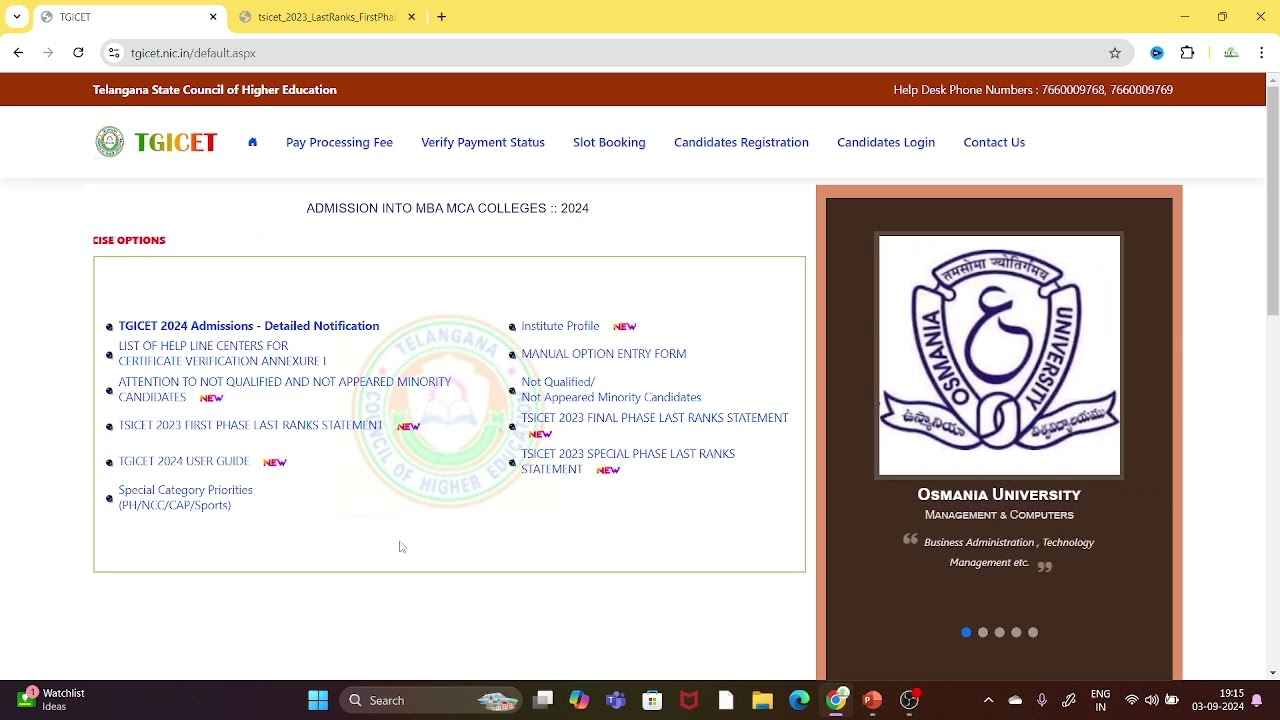Open the clock and date panel
Screen dimensions: 1280x720
coord(1217,700)
